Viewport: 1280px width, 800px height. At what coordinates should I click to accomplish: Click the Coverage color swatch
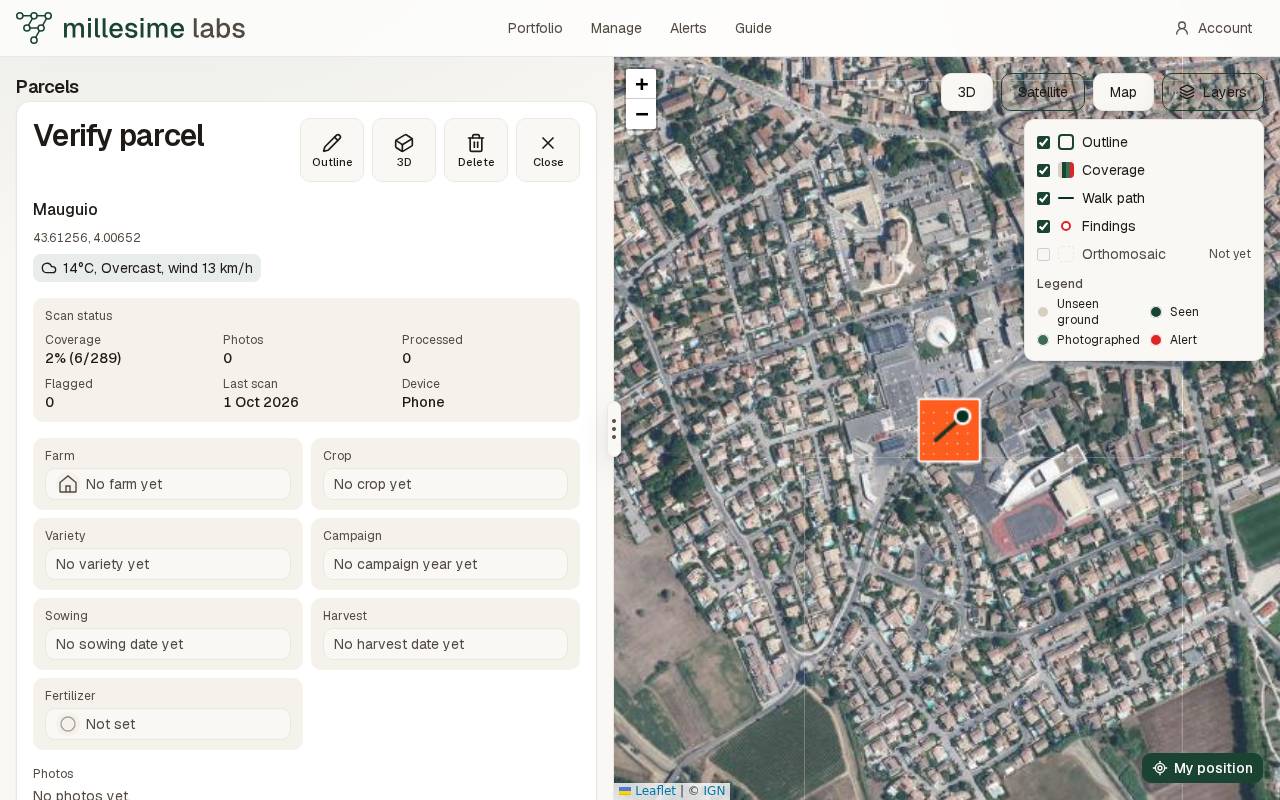point(1066,170)
